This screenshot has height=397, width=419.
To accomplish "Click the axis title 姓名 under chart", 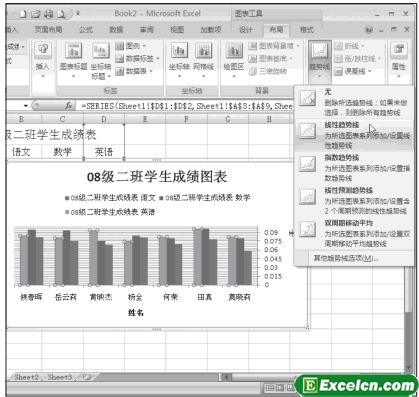I will (136, 312).
